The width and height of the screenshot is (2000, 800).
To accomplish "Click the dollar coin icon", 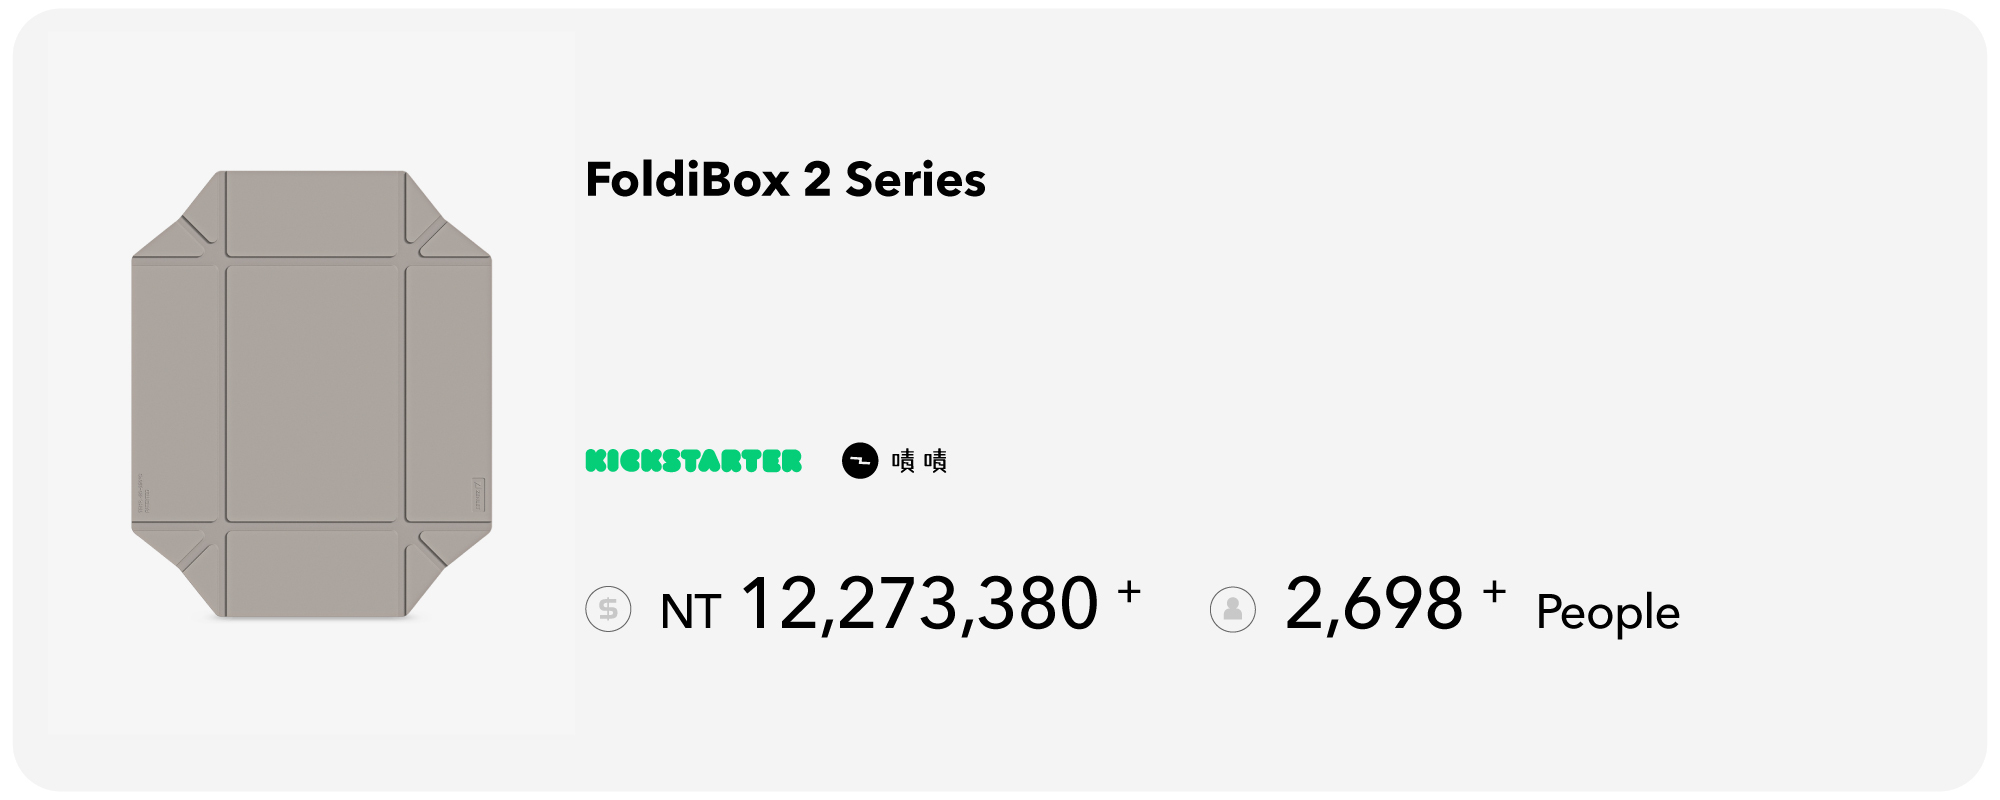I will (x=608, y=609).
